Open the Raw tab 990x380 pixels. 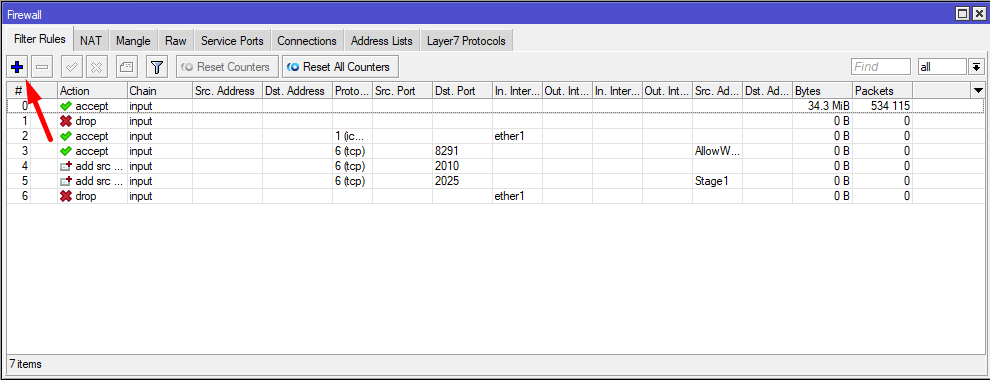(x=176, y=41)
